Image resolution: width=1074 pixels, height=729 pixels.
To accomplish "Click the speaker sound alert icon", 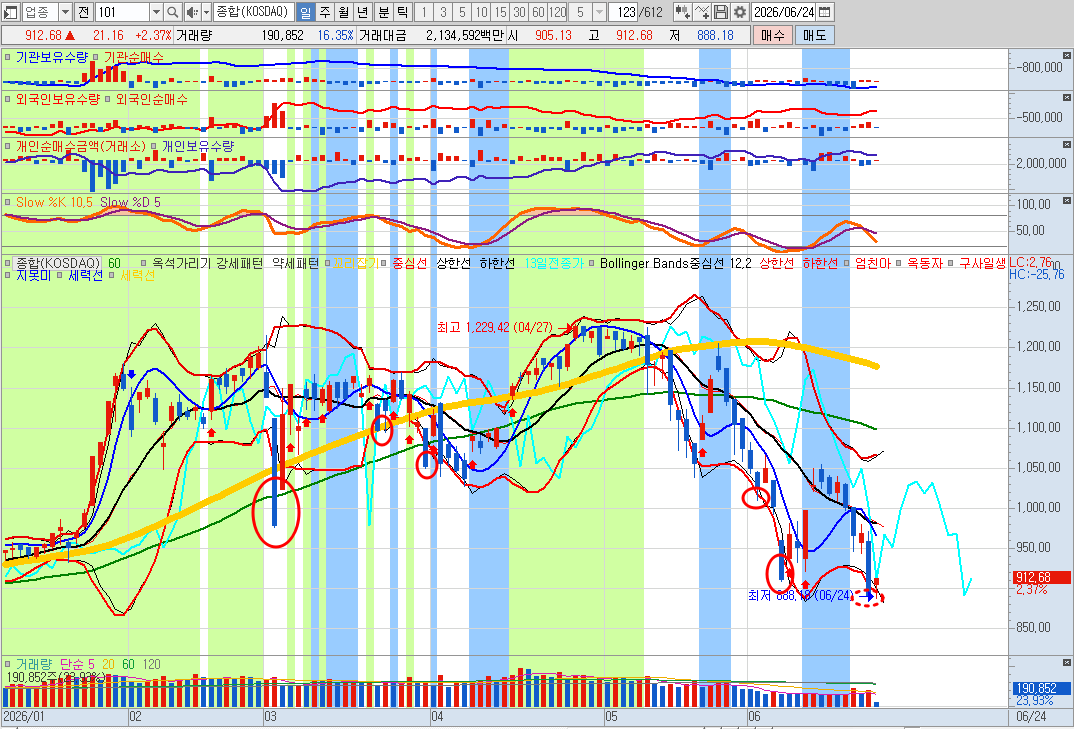I will coord(192,12).
